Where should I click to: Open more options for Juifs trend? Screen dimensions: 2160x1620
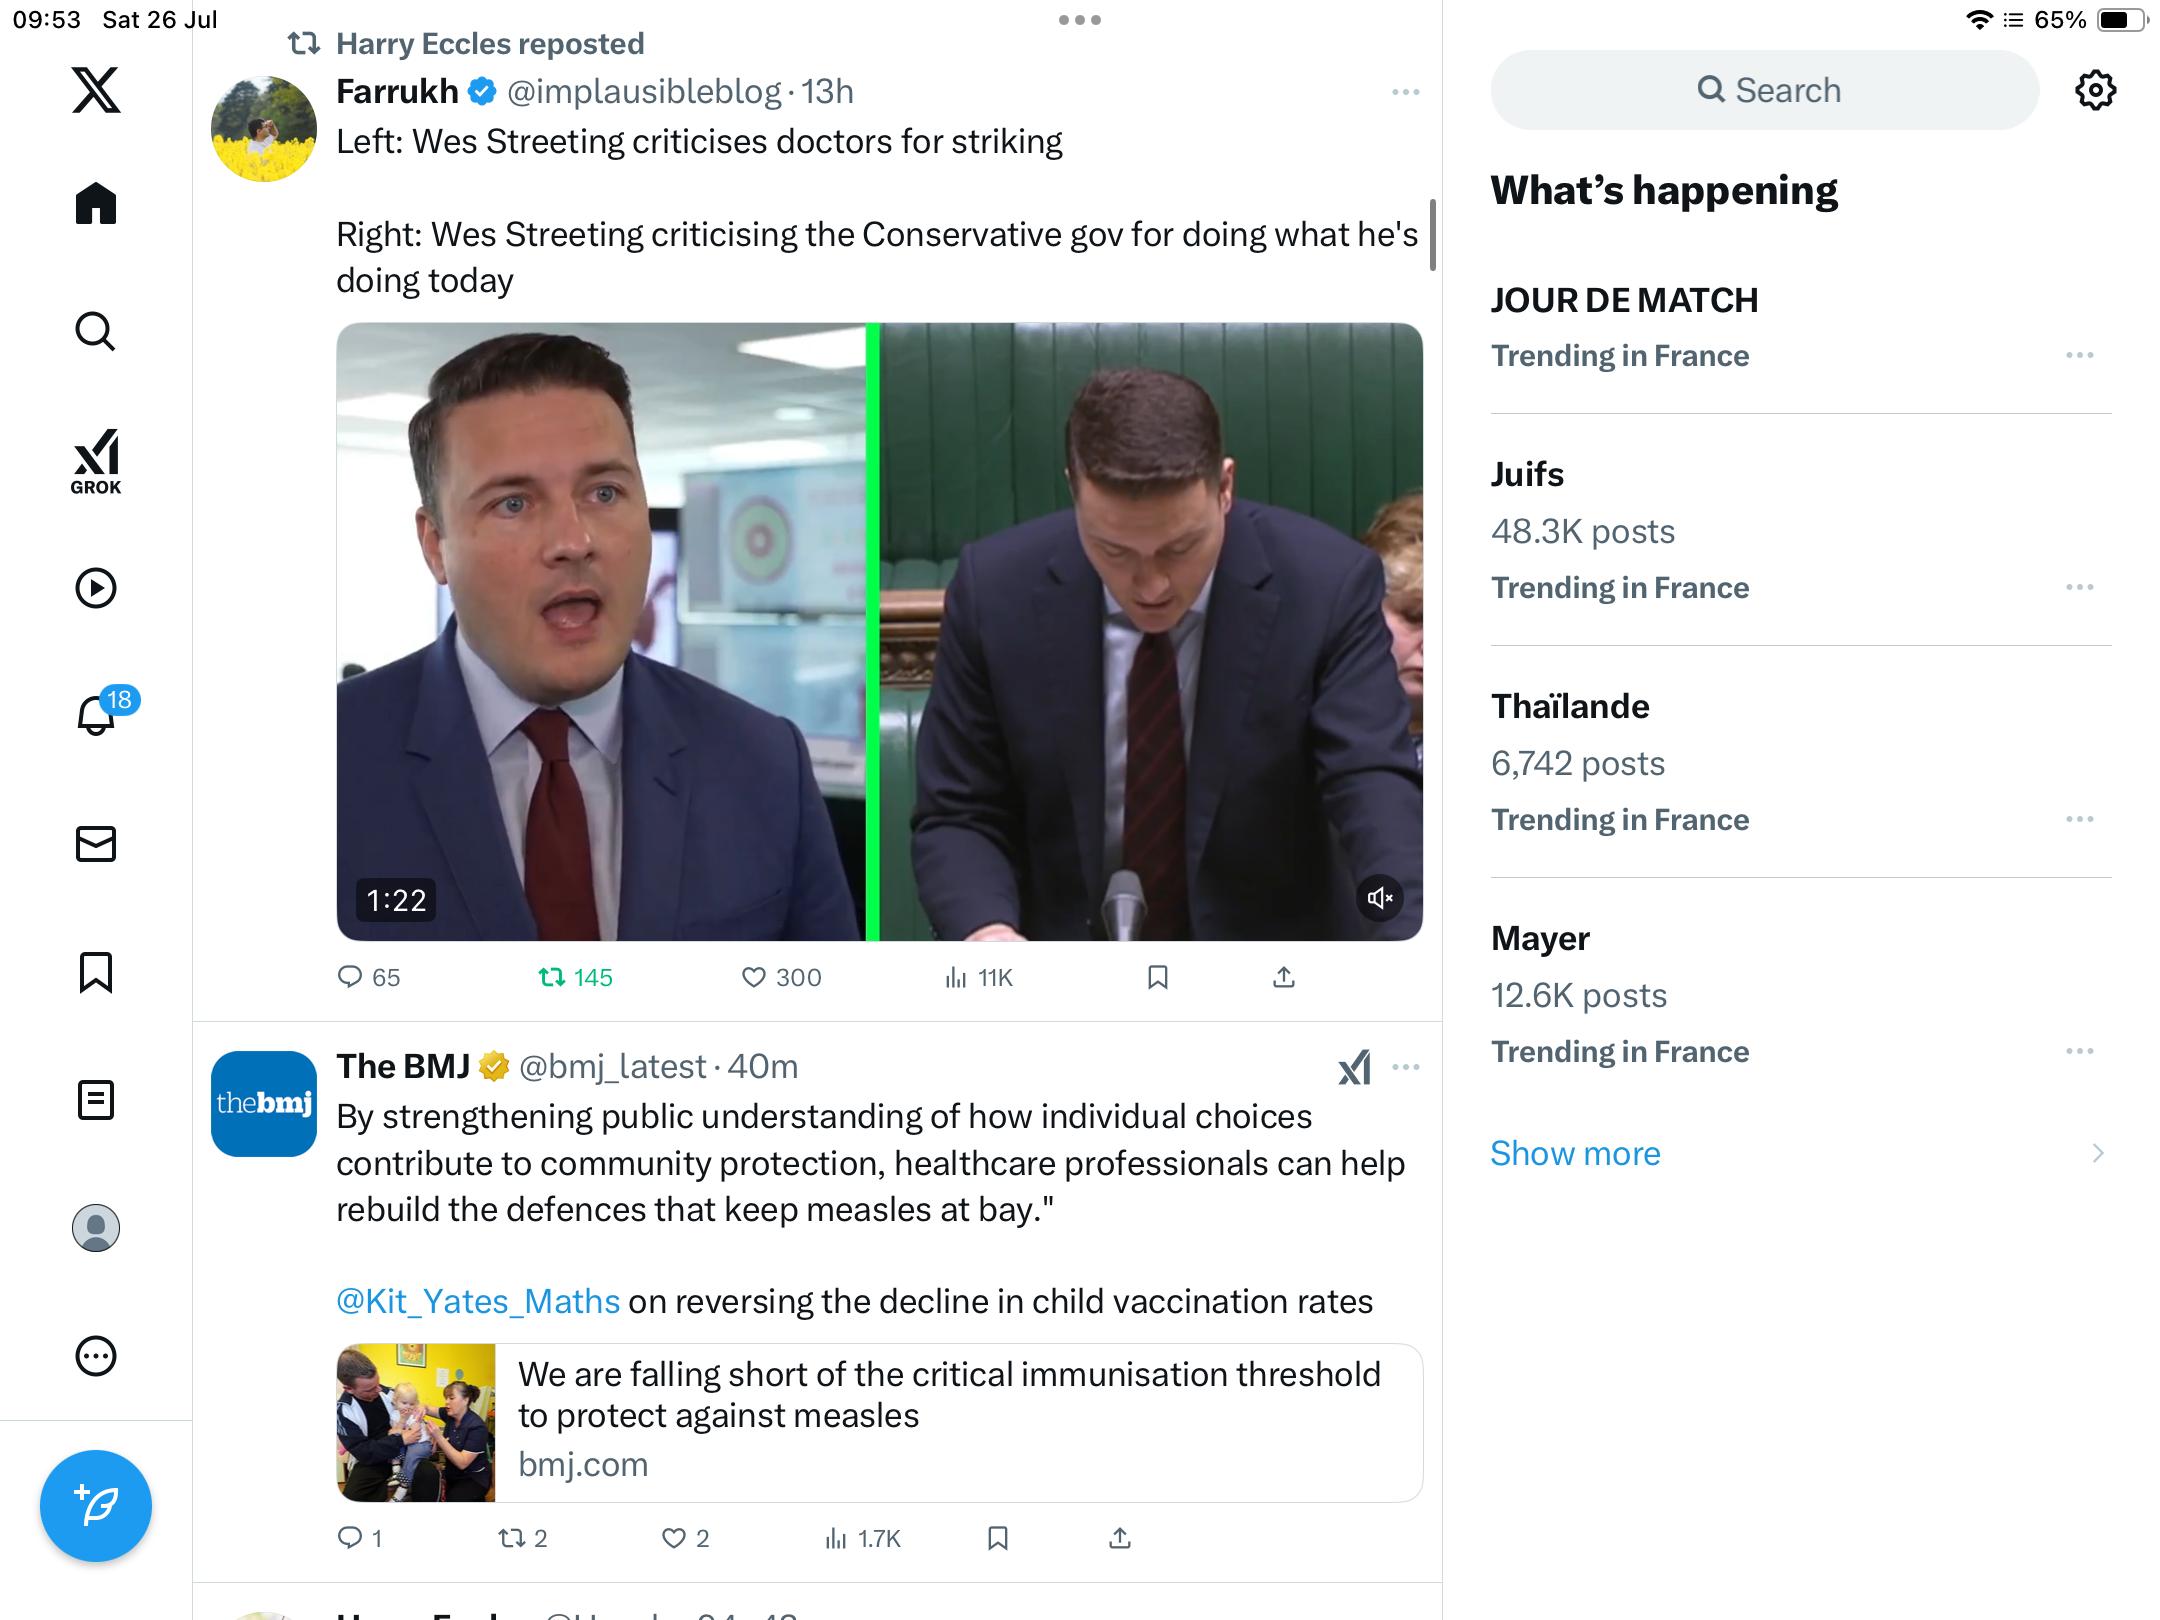point(2080,587)
